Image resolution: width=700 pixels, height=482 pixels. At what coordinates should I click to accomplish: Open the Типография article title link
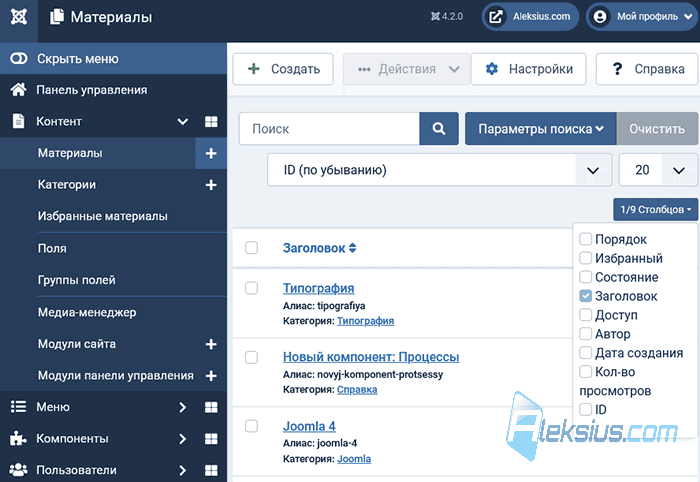[x=318, y=288]
